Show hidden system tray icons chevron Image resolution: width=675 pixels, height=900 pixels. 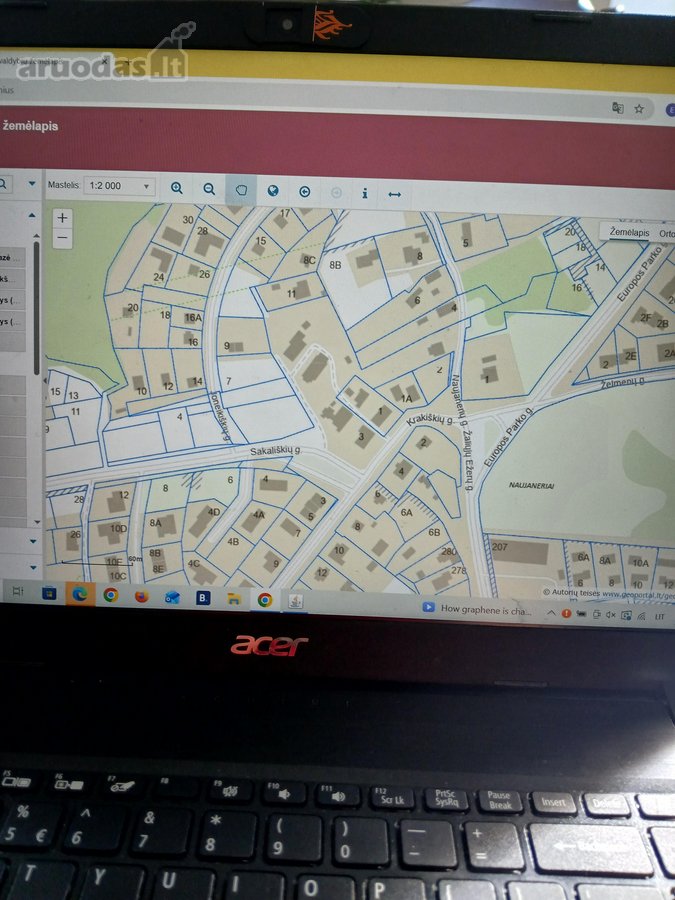[x=550, y=613]
